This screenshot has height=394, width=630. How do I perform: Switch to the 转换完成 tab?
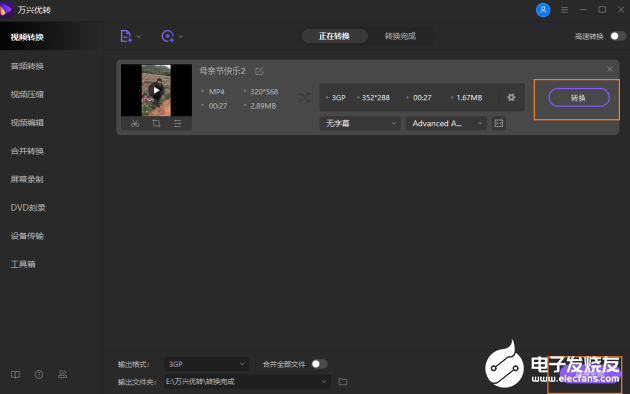click(400, 36)
